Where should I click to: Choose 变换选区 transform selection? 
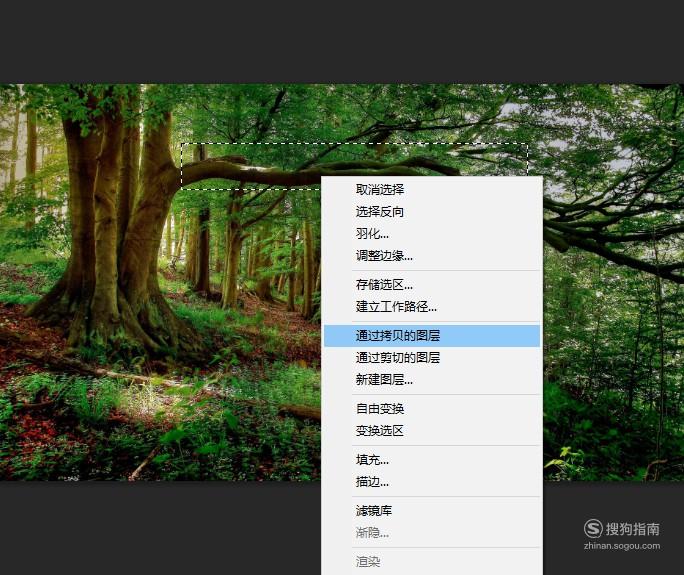click(x=432, y=431)
